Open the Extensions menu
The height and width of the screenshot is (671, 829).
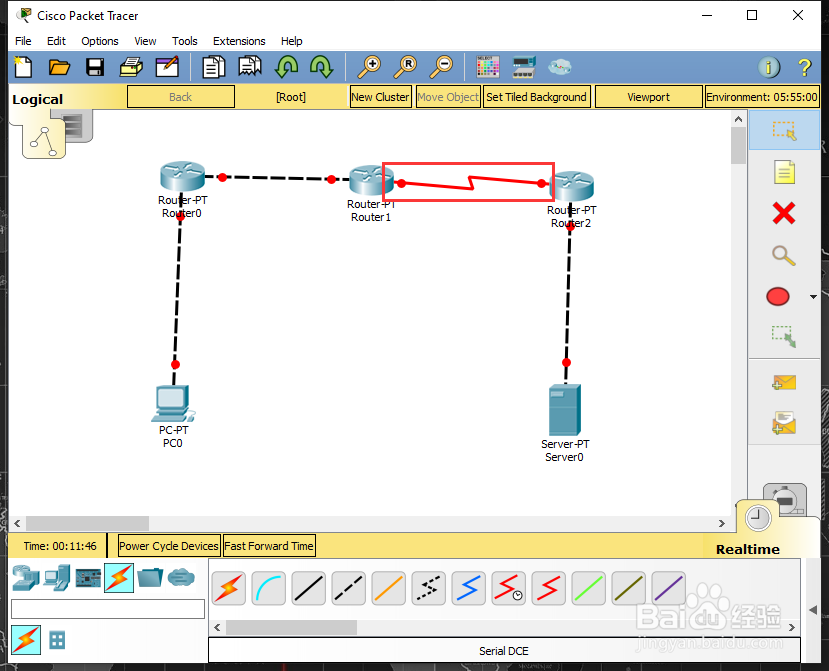(239, 41)
